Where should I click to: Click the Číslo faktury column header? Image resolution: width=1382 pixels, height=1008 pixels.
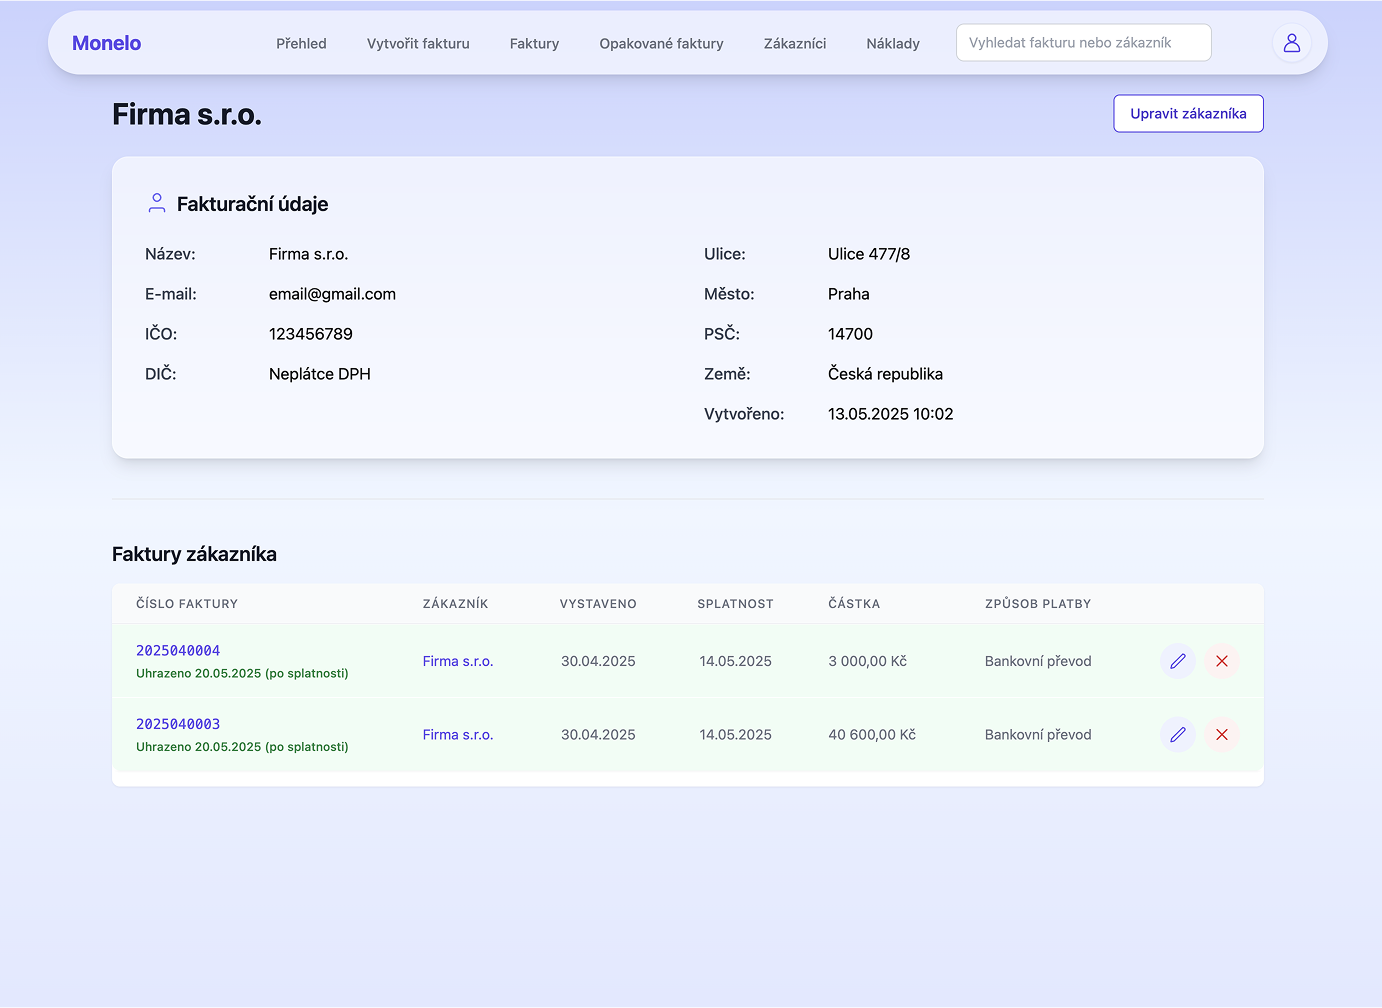pyautogui.click(x=187, y=604)
